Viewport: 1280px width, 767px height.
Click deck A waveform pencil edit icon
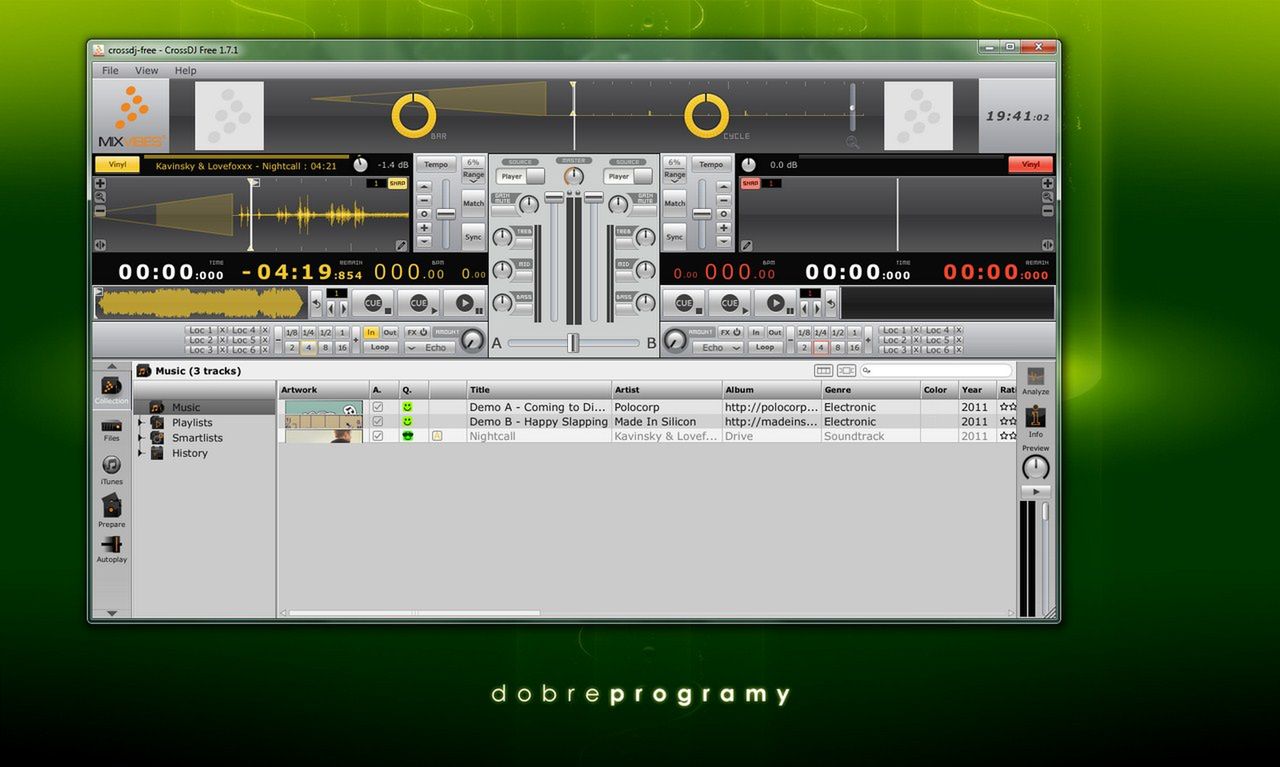click(x=401, y=245)
